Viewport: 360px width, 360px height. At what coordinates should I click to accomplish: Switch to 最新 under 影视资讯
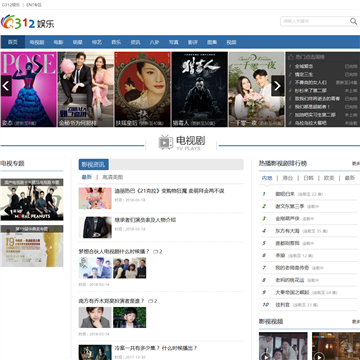point(87,177)
